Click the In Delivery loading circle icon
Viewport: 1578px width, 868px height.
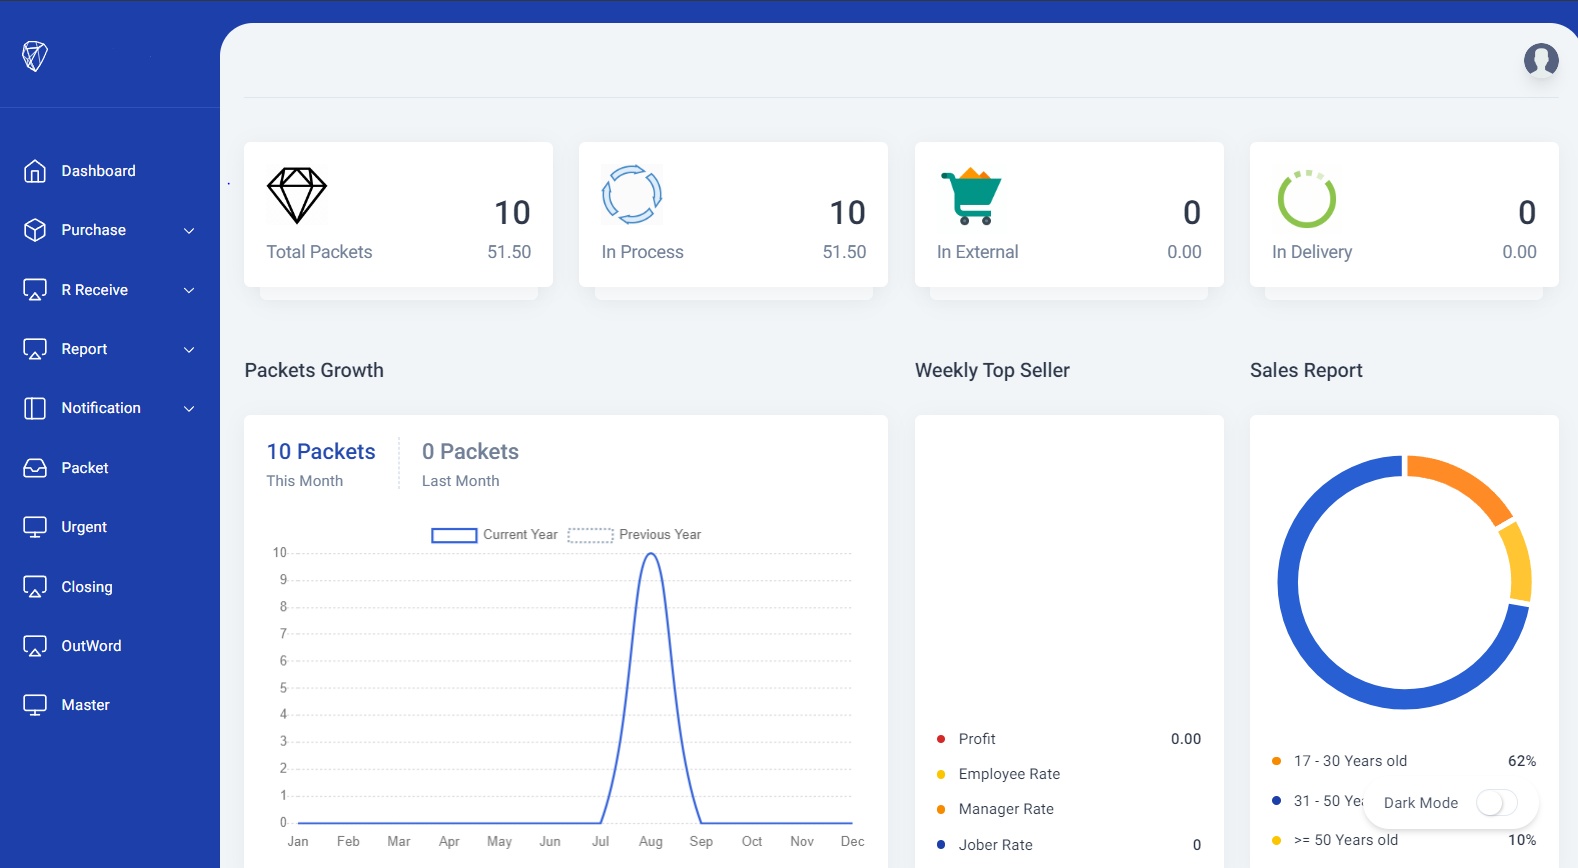[x=1306, y=199]
